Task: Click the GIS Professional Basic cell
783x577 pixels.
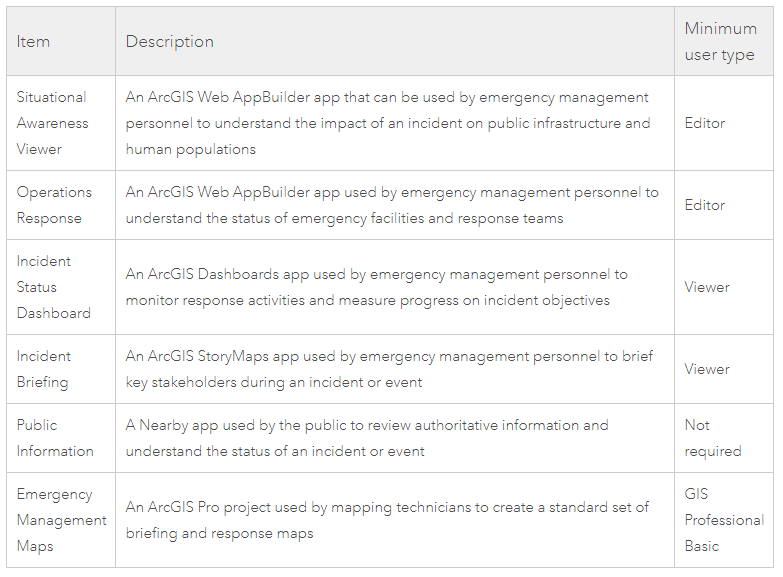Action: click(725, 520)
